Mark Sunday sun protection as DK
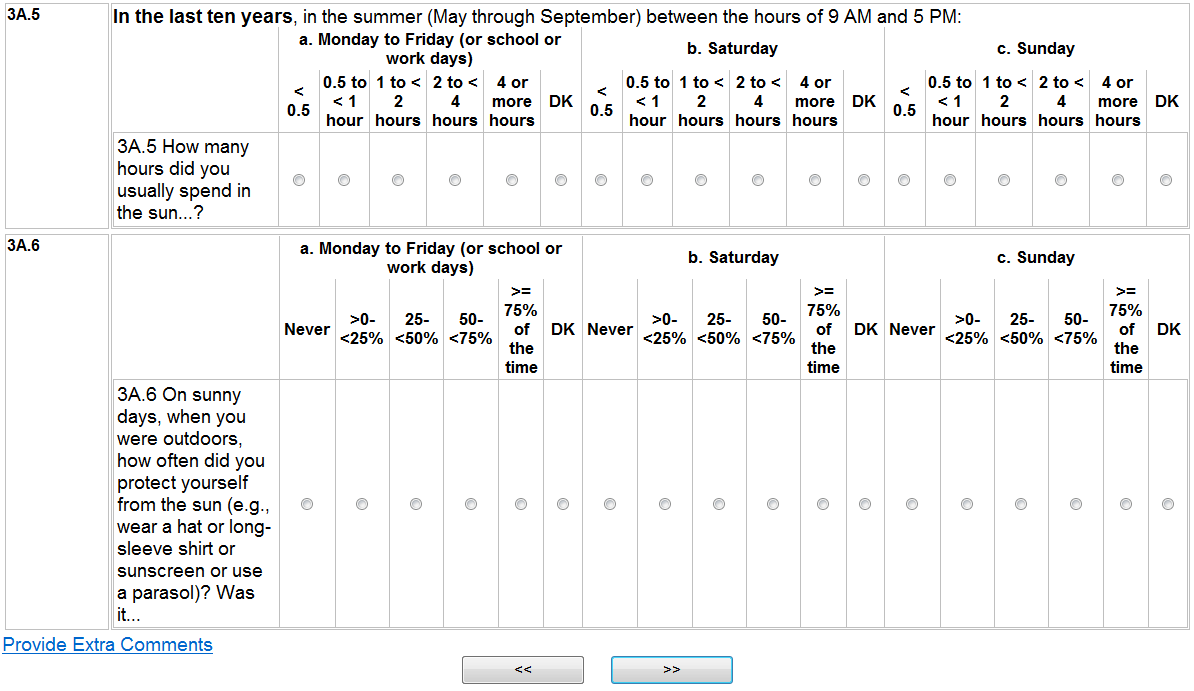Screen dimensions: 1194x691 1168,504
